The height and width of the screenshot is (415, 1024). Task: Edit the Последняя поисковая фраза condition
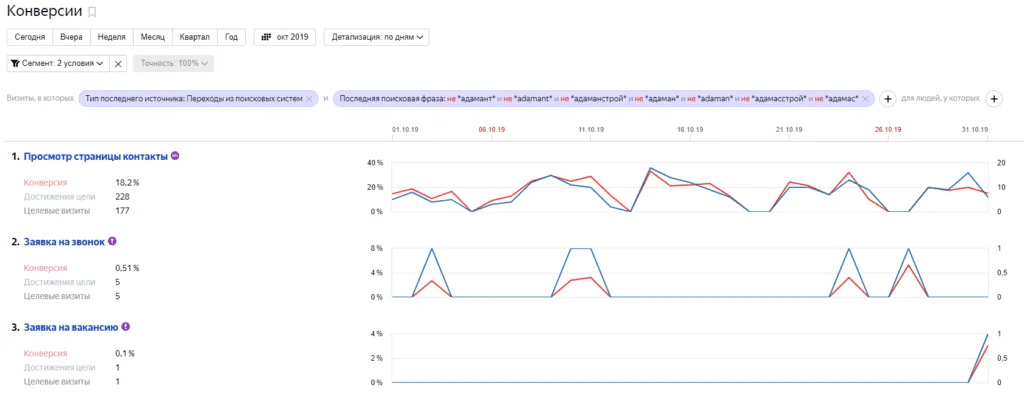(598, 99)
